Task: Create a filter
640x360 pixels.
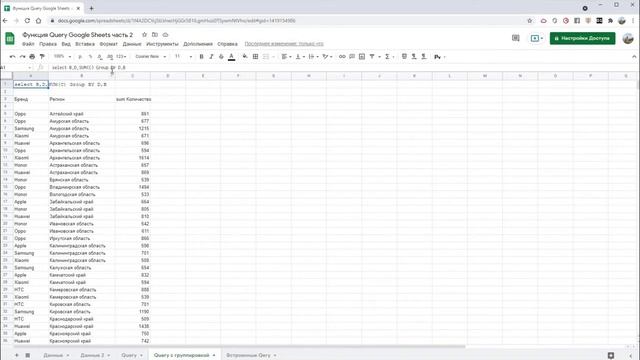Action: click(372, 57)
